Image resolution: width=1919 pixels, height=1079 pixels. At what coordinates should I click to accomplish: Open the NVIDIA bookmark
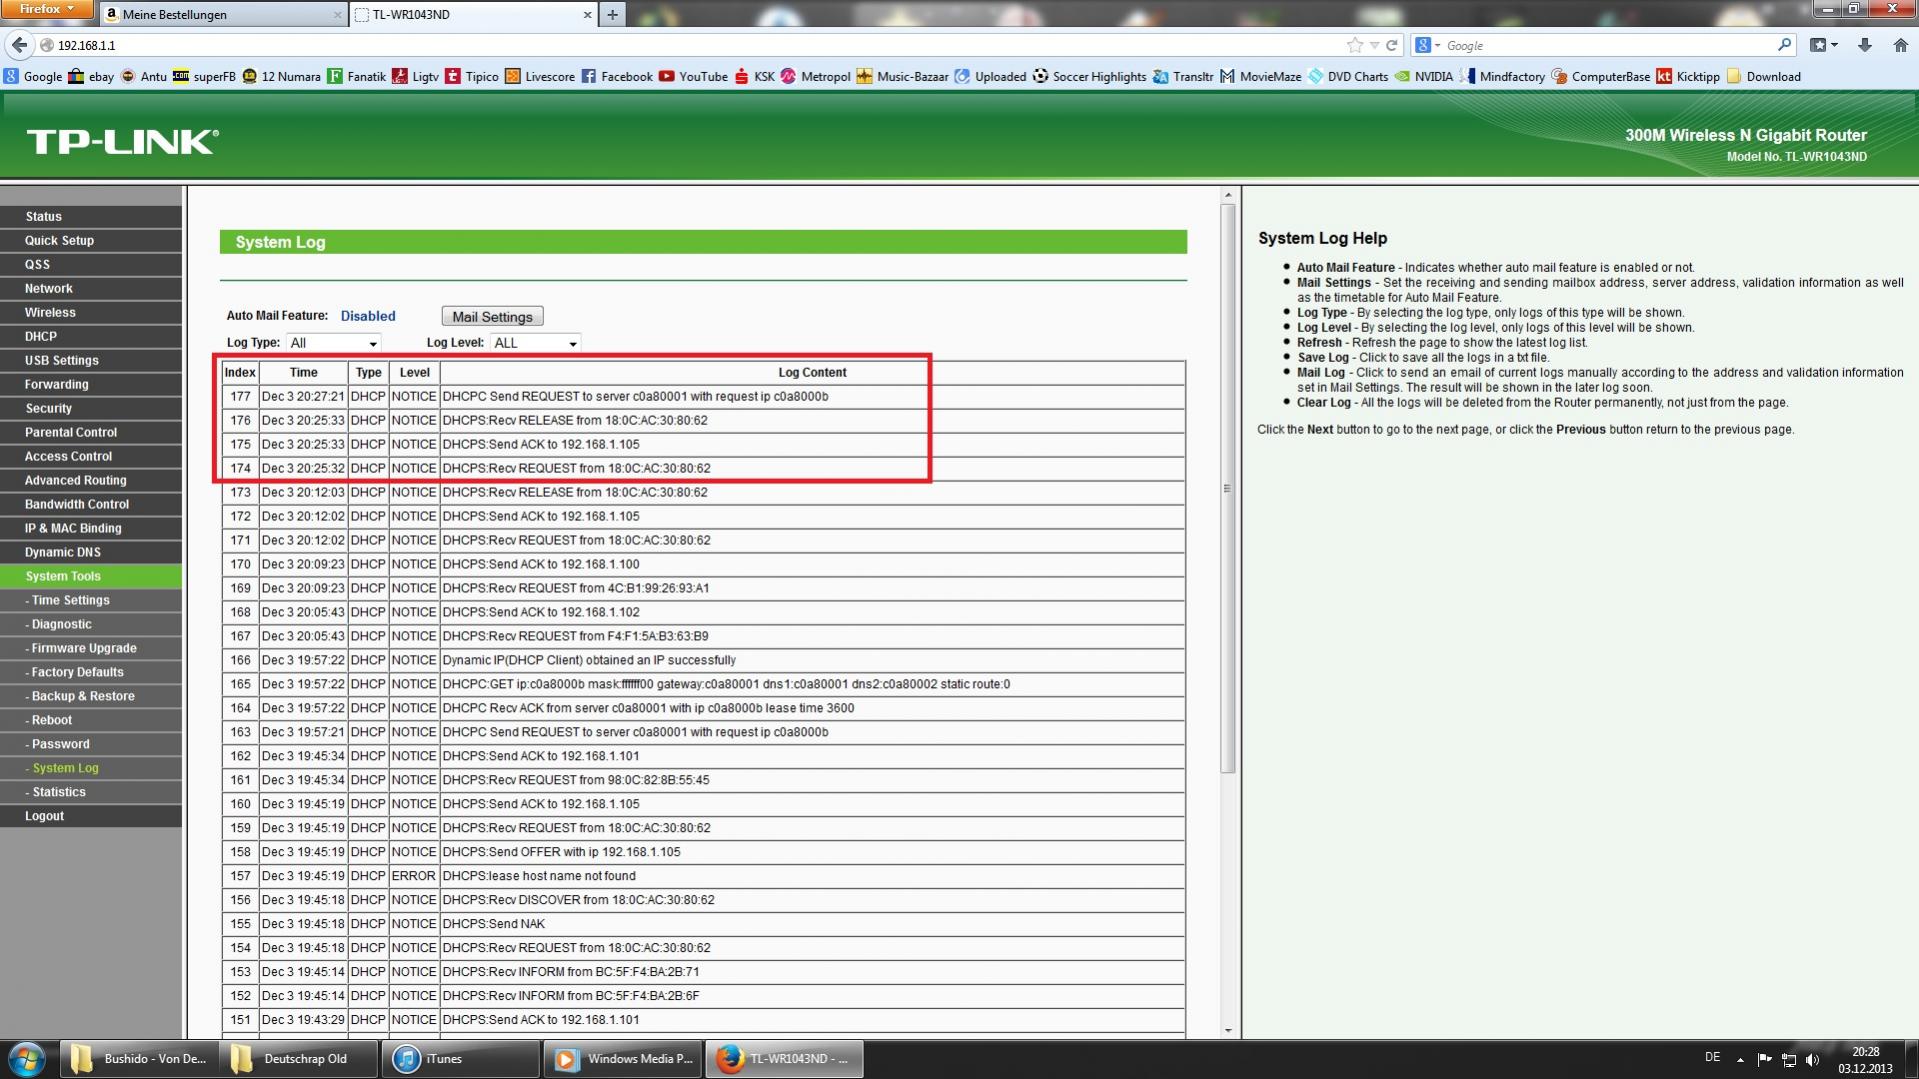pyautogui.click(x=1424, y=76)
